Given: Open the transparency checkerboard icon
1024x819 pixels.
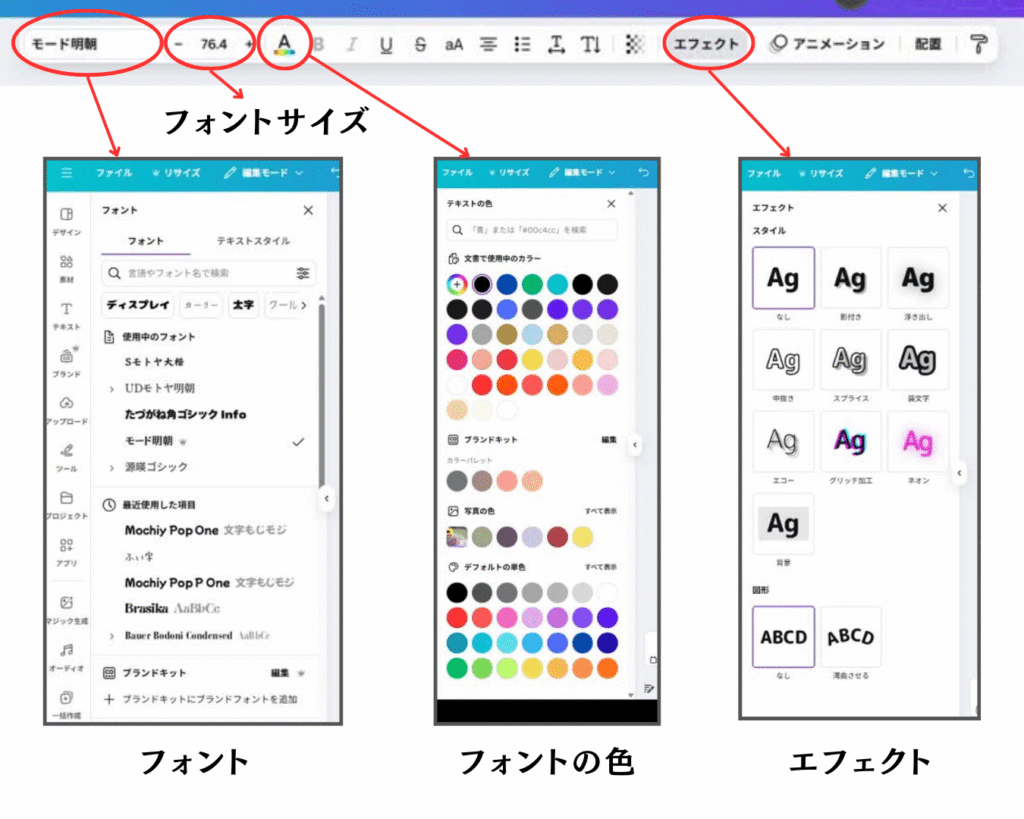Looking at the screenshot, I should coord(634,44).
